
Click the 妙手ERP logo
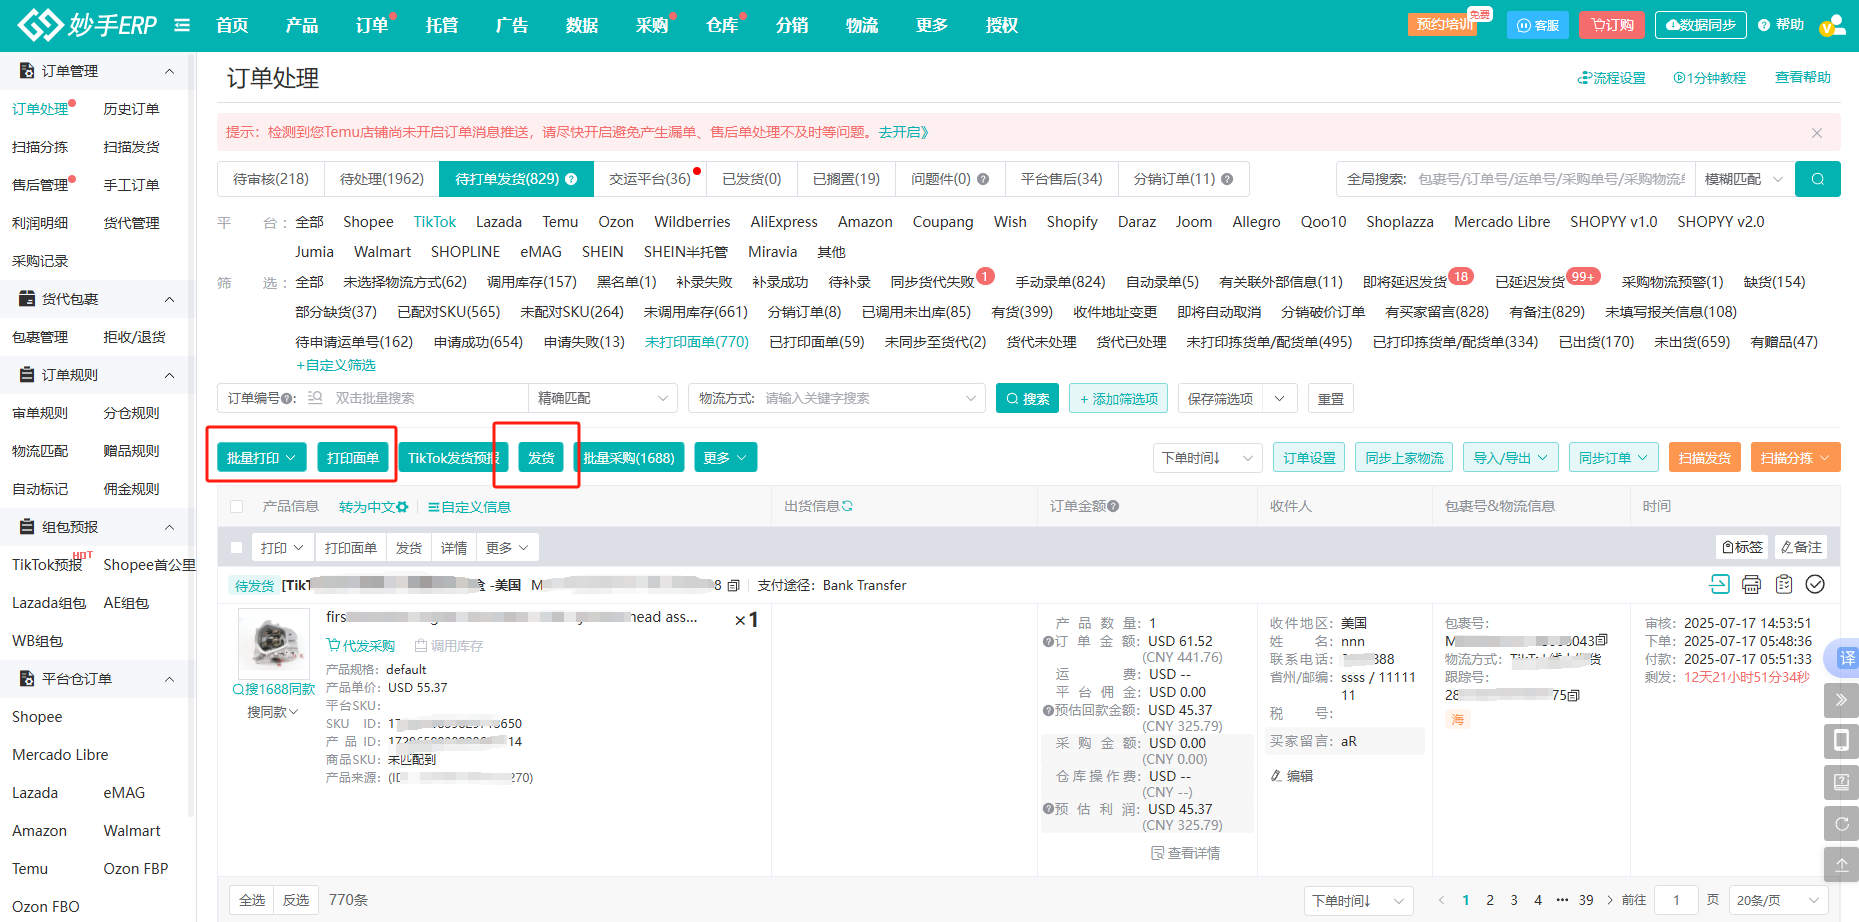pyautogui.click(x=87, y=25)
